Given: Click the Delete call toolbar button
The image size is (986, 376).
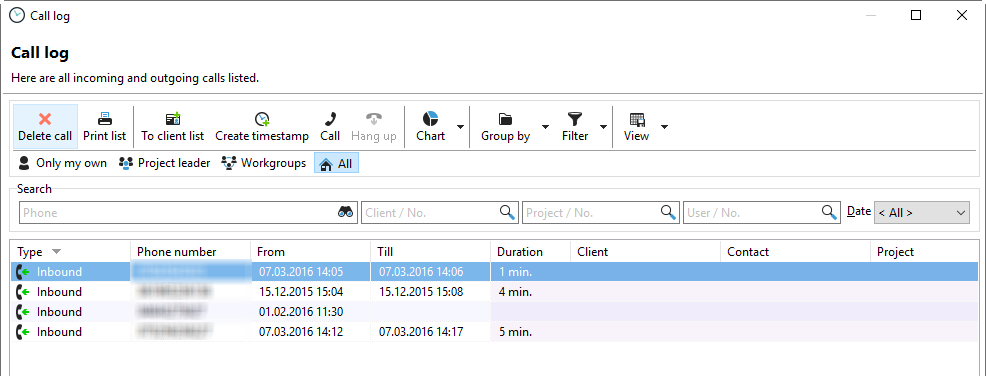Looking at the screenshot, I should 45,126.
